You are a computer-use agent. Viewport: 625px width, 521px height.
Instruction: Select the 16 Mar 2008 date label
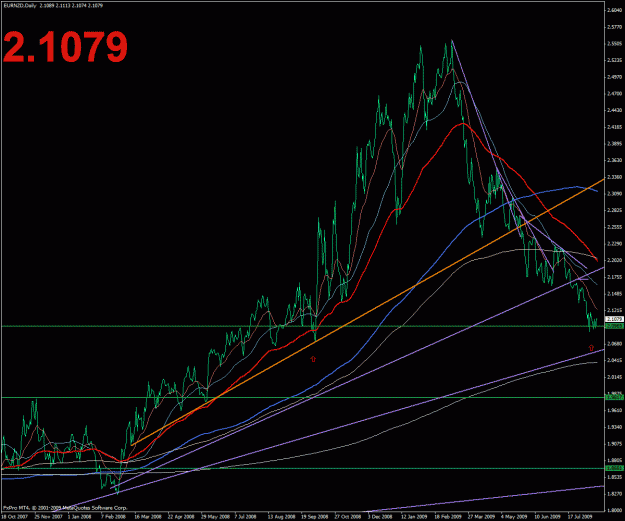tap(148, 517)
